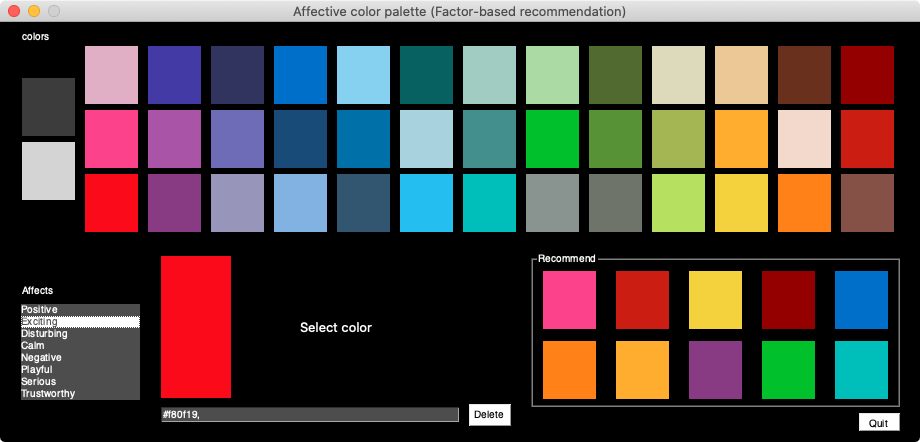The width and height of the screenshot is (920, 442).
Task: Choose Negative in the Affects list
Action: pos(41,358)
